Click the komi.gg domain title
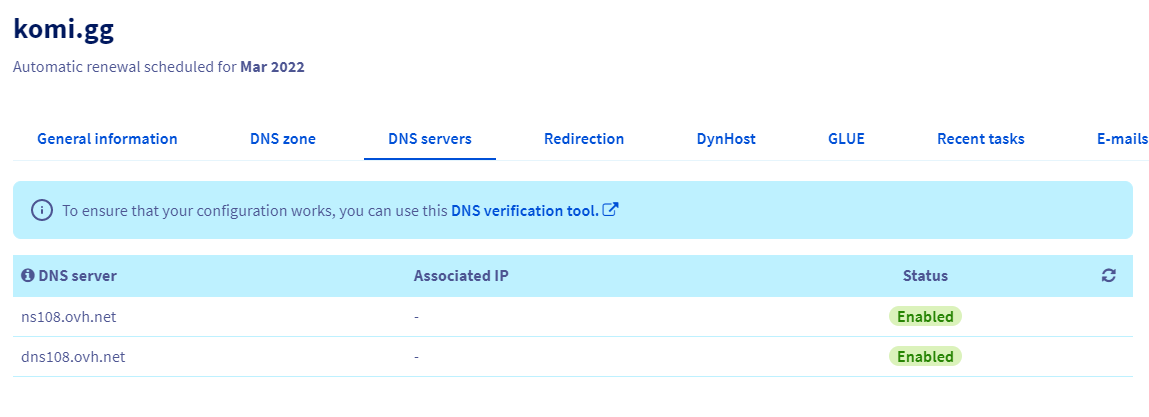This screenshot has width=1149, height=417. point(63,29)
